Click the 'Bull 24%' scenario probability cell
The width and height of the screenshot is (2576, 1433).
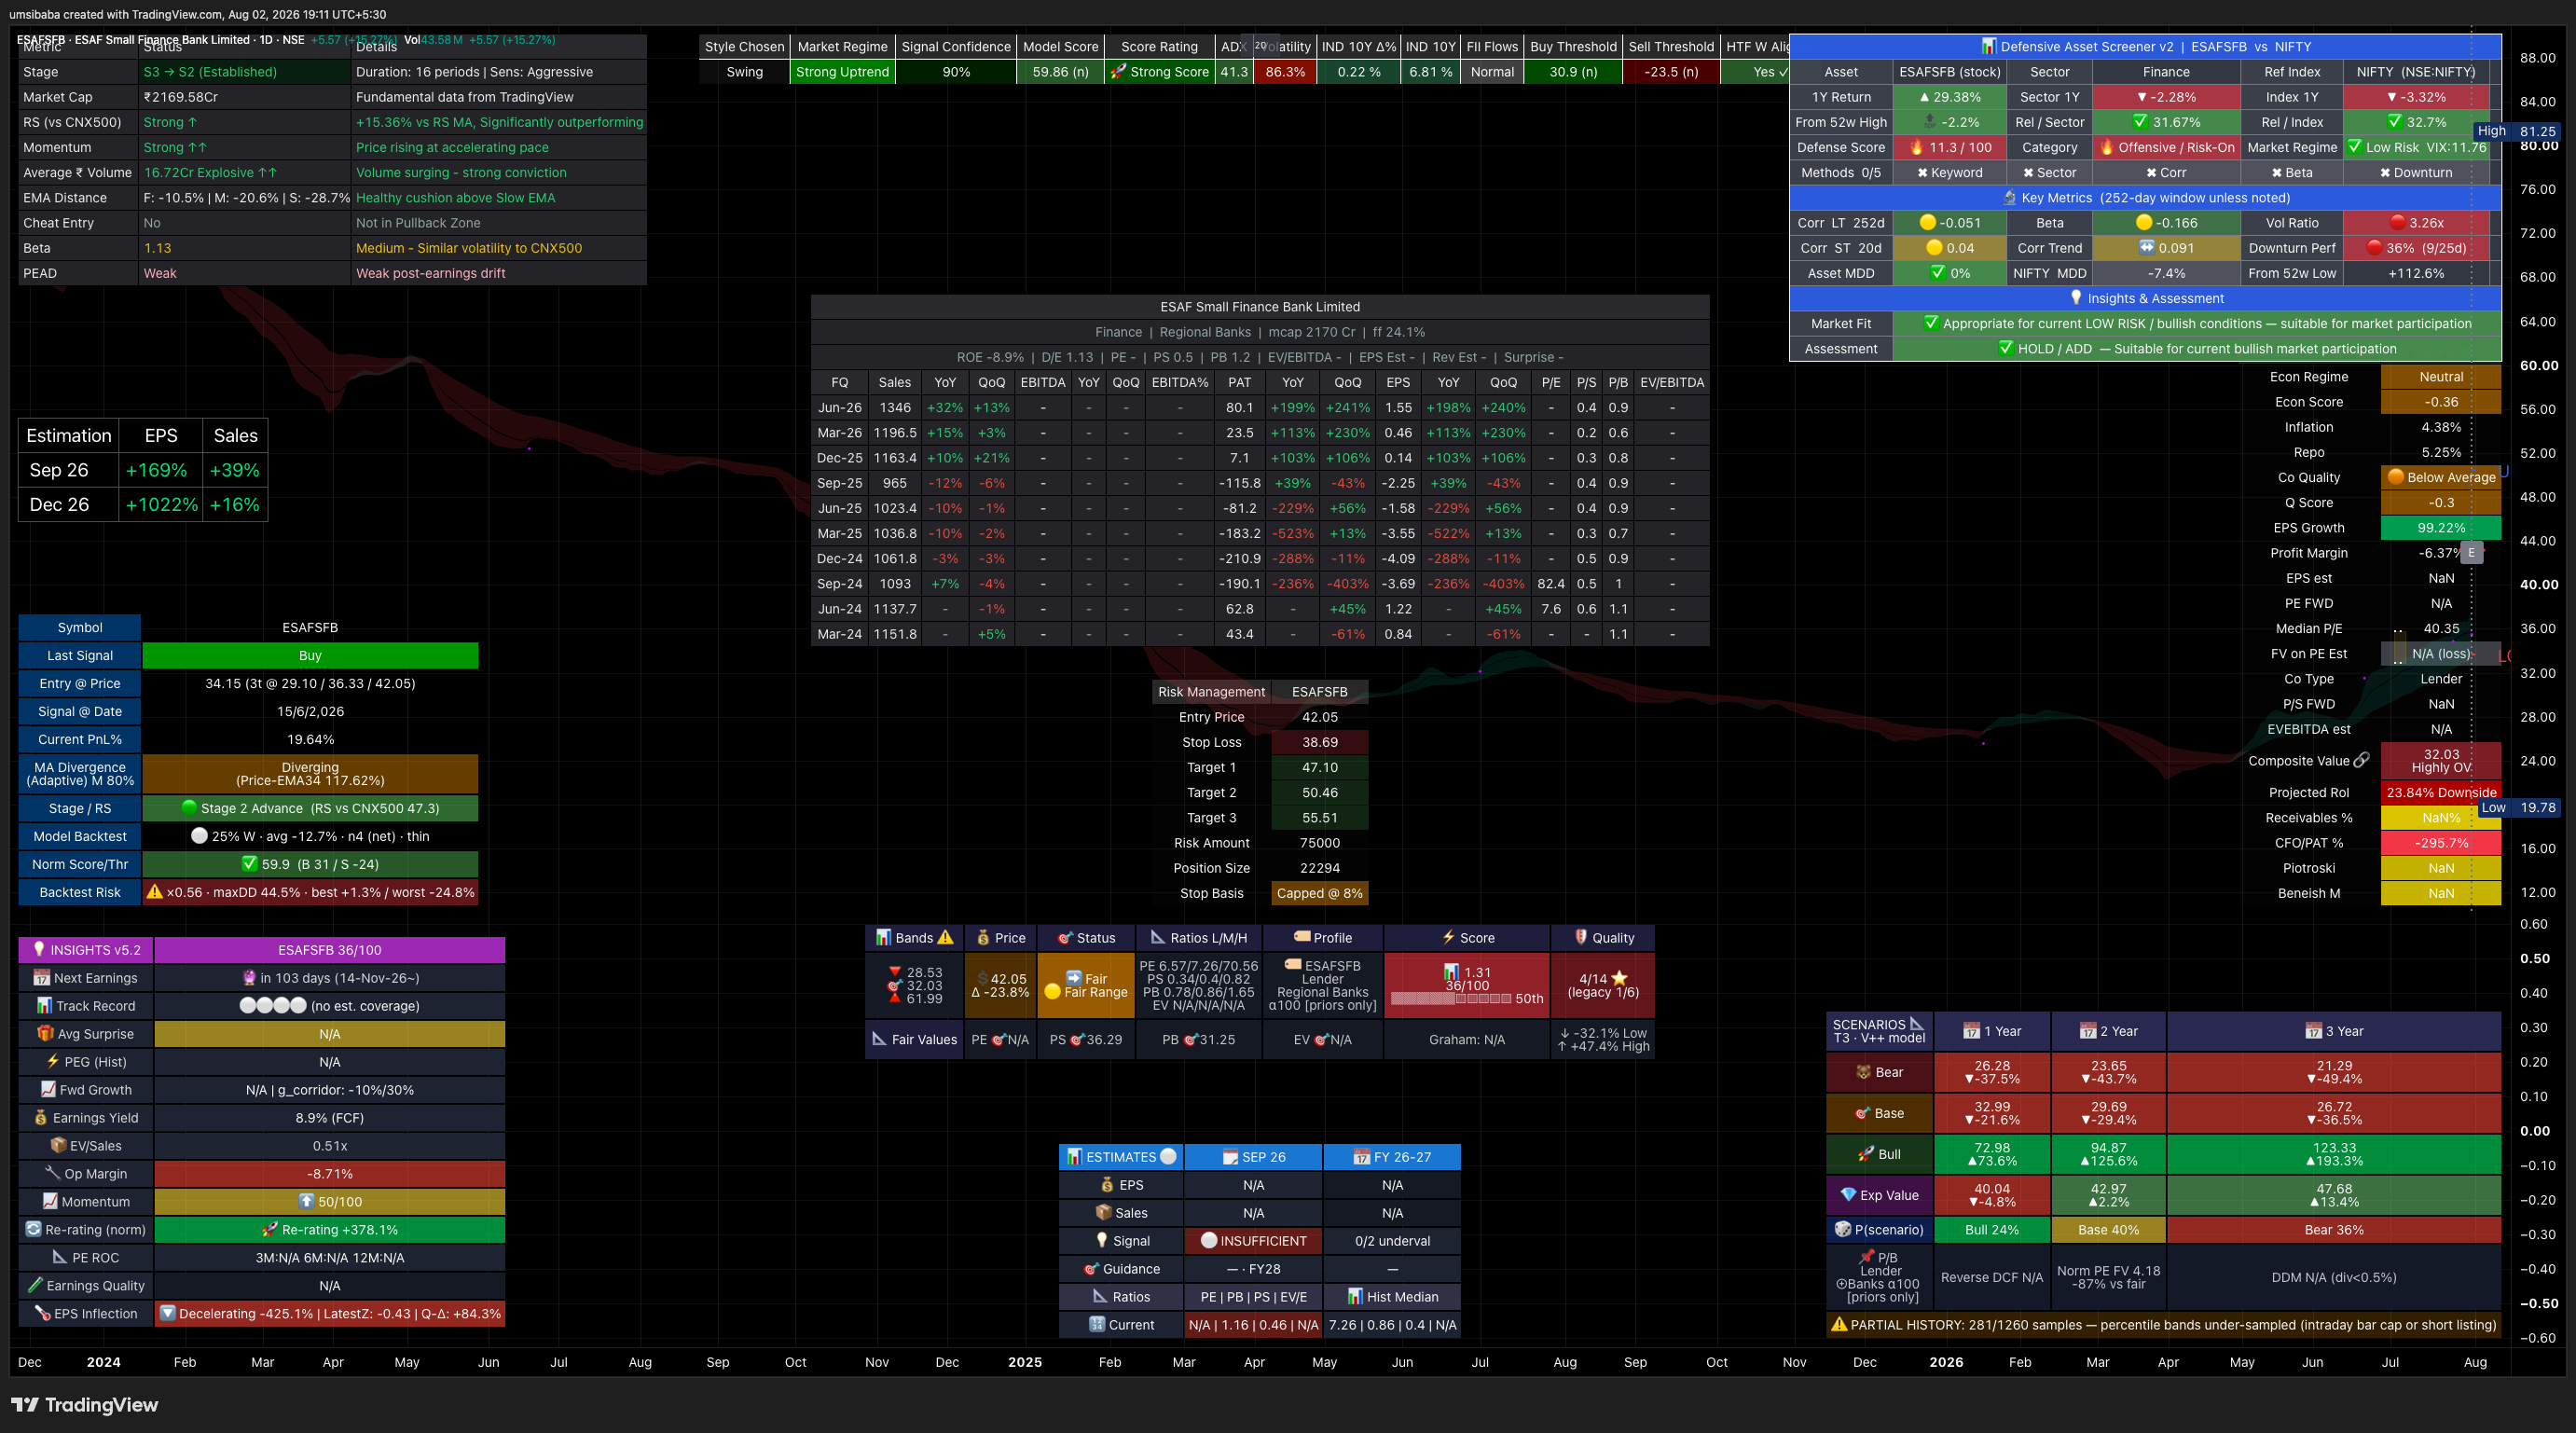pyautogui.click(x=1991, y=1230)
